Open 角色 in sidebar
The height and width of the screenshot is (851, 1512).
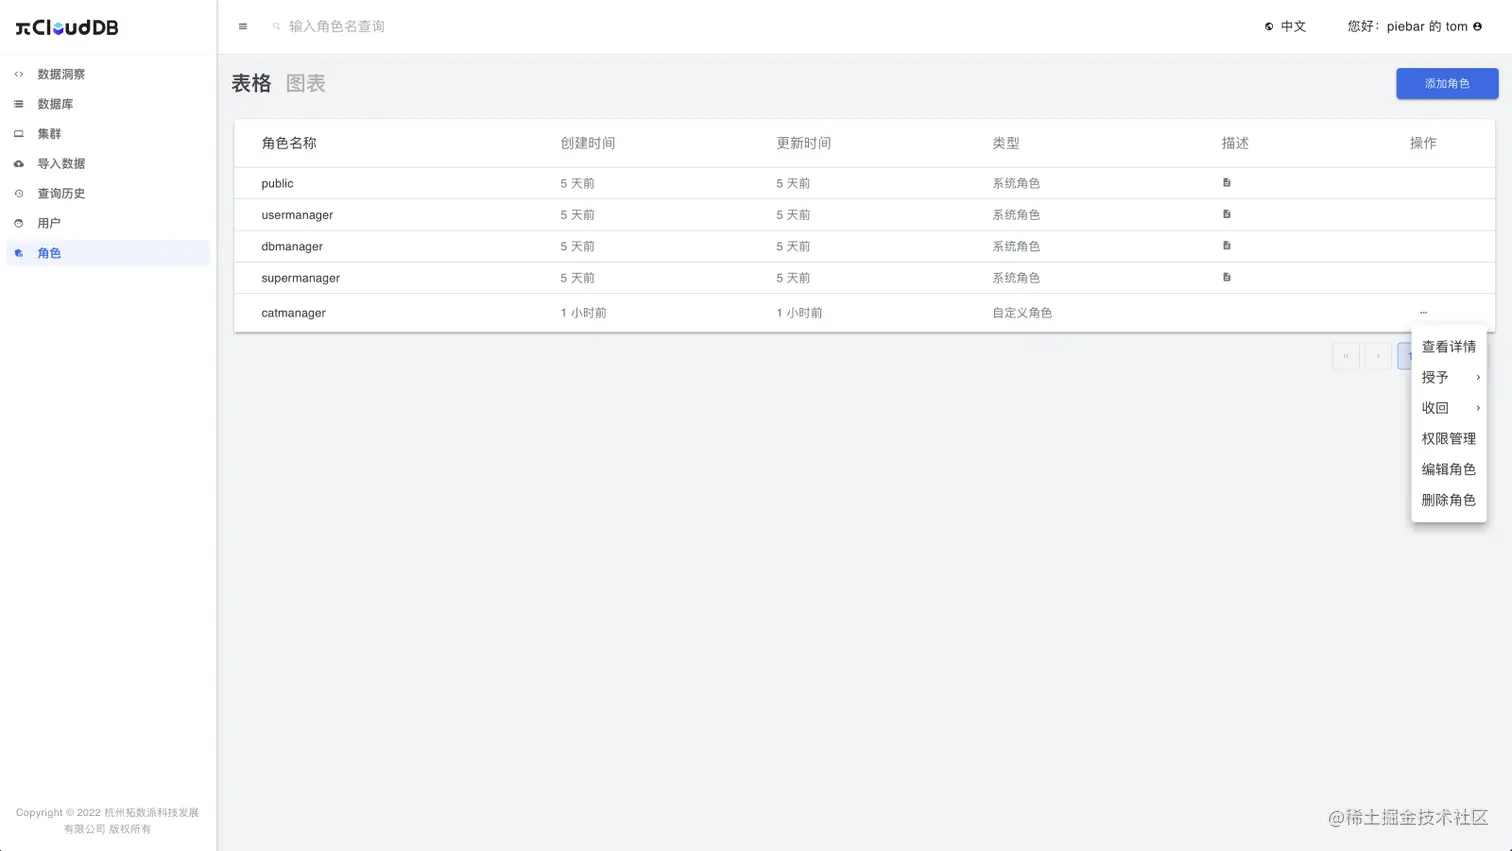click(x=108, y=253)
